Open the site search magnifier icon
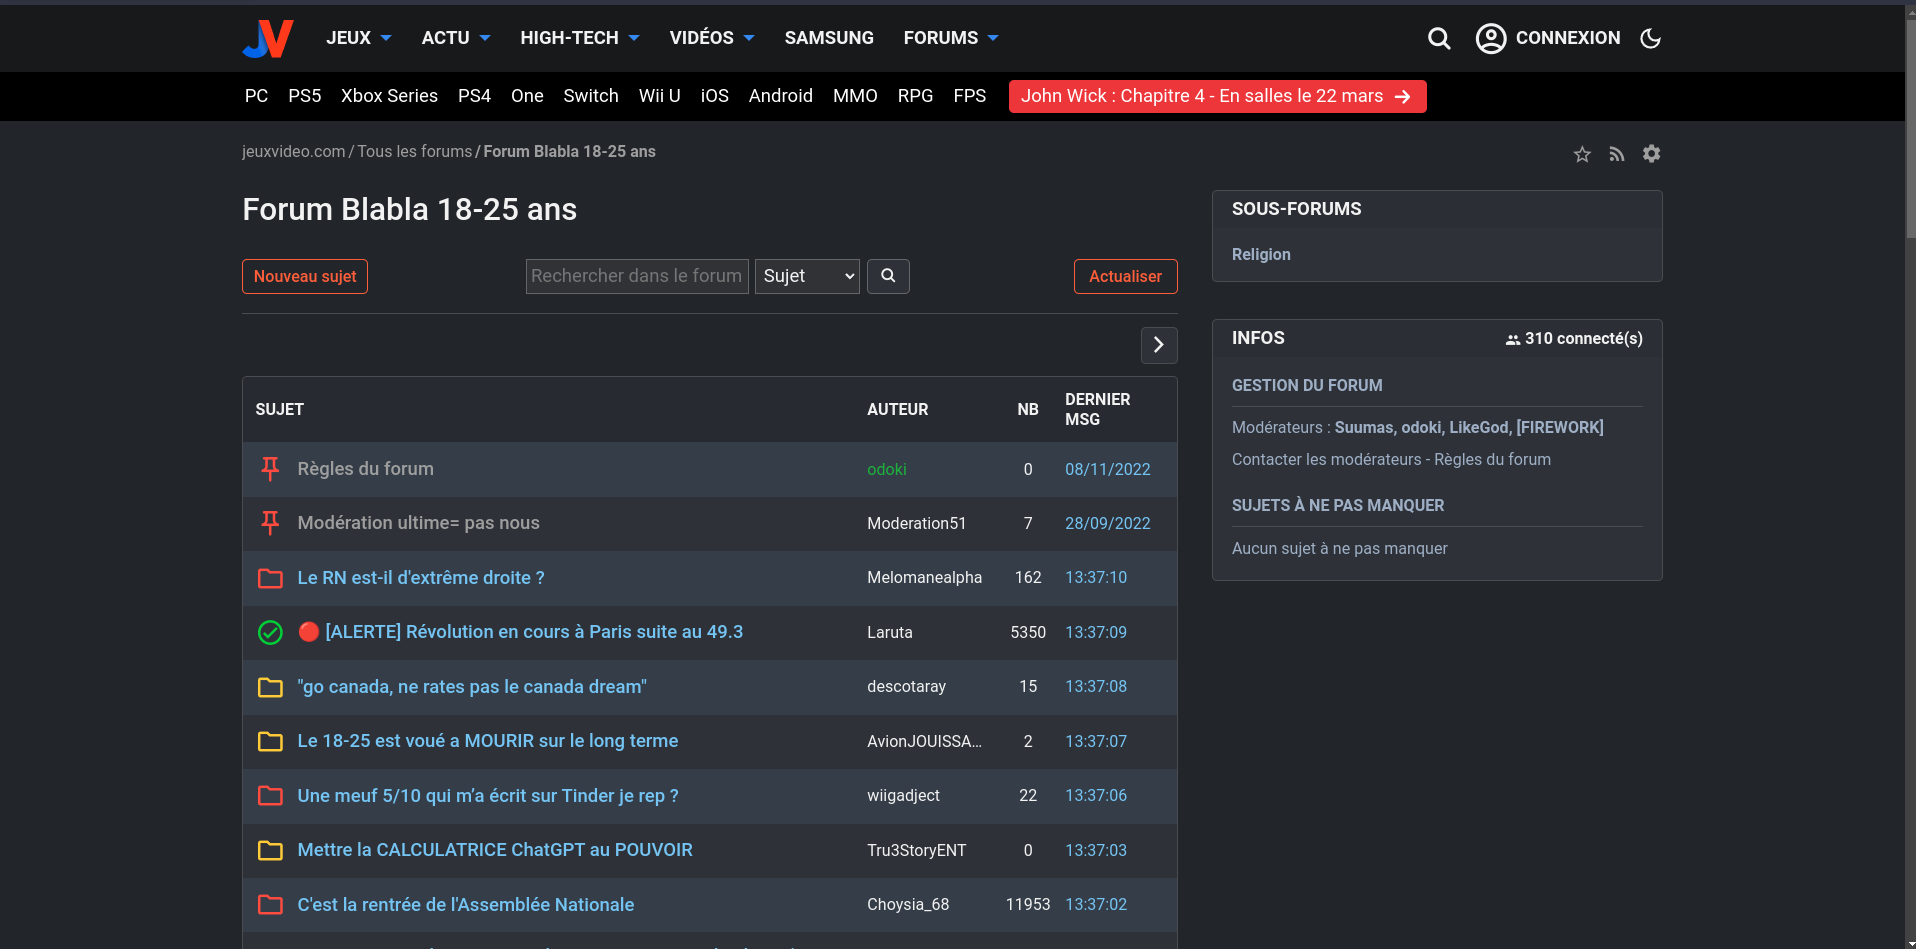The height and width of the screenshot is (949, 1916). [x=1439, y=38]
